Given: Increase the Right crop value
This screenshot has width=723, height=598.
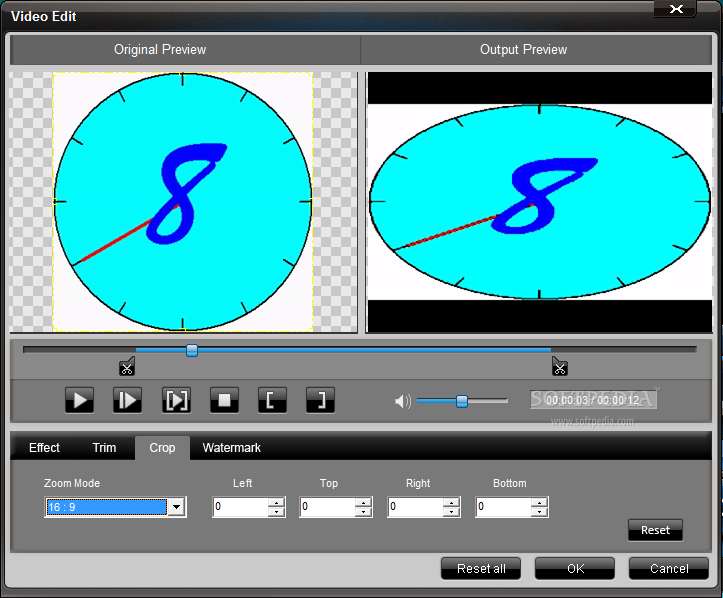Looking at the screenshot, I should [x=451, y=503].
